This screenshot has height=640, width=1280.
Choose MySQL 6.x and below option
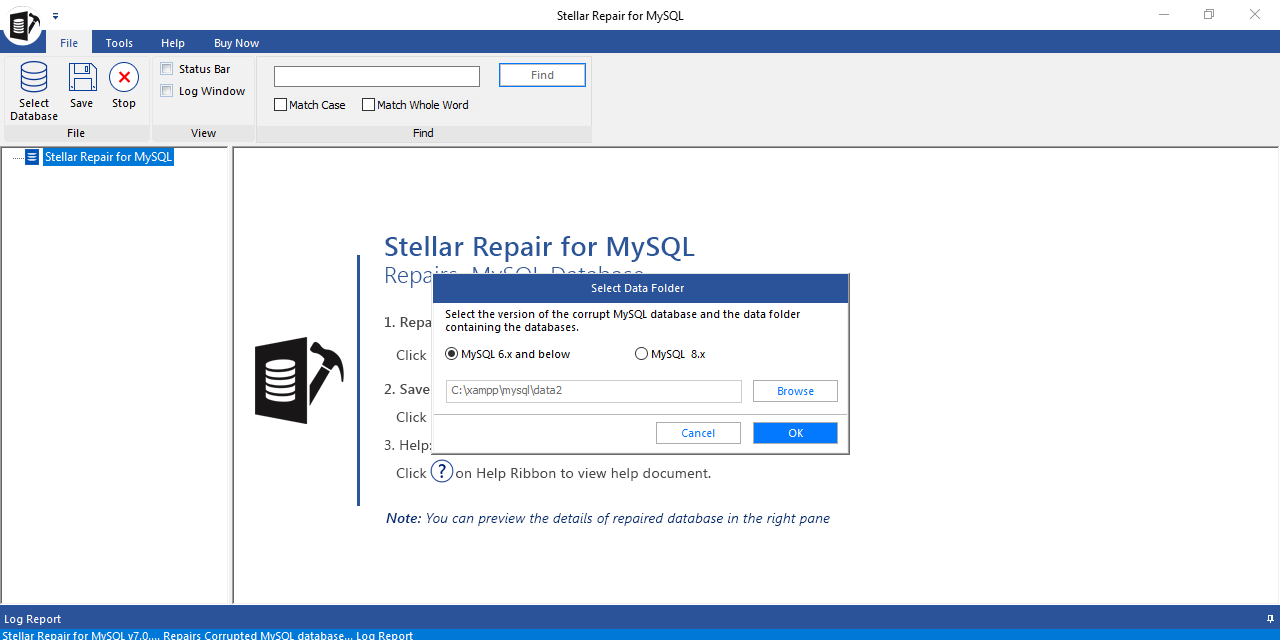pos(452,354)
